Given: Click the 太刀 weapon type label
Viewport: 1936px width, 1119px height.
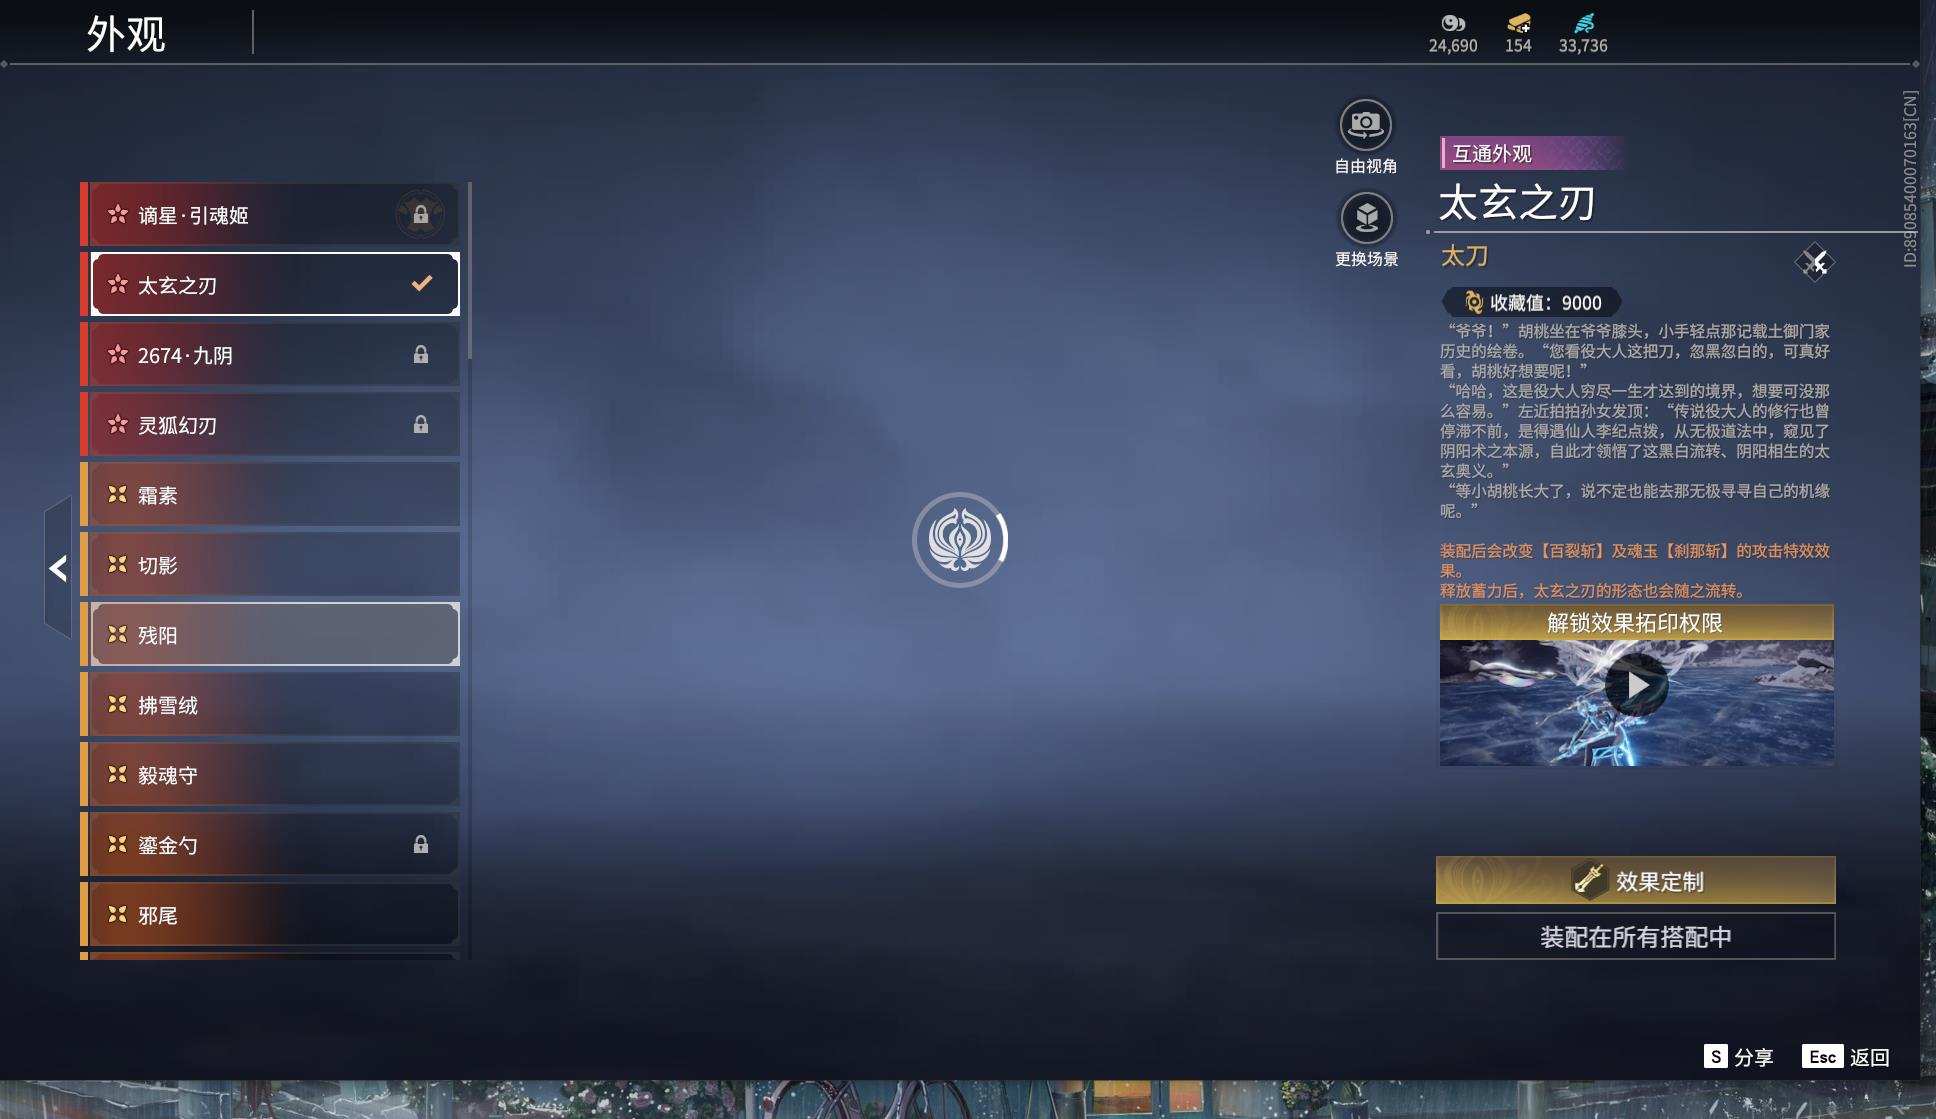Looking at the screenshot, I should click(x=1464, y=257).
